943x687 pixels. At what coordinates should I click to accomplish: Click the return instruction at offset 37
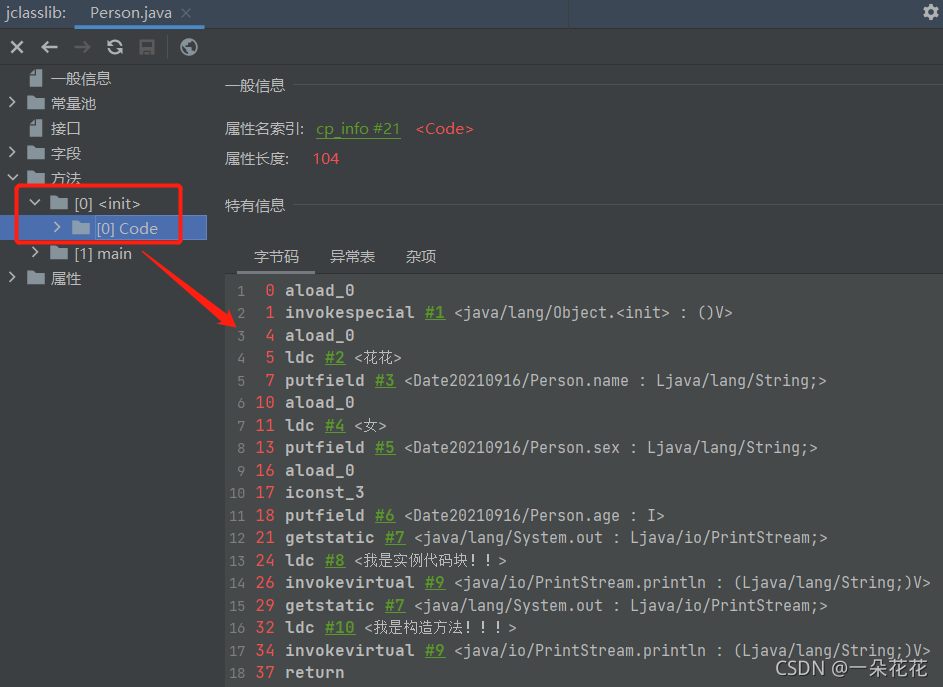click(x=315, y=673)
